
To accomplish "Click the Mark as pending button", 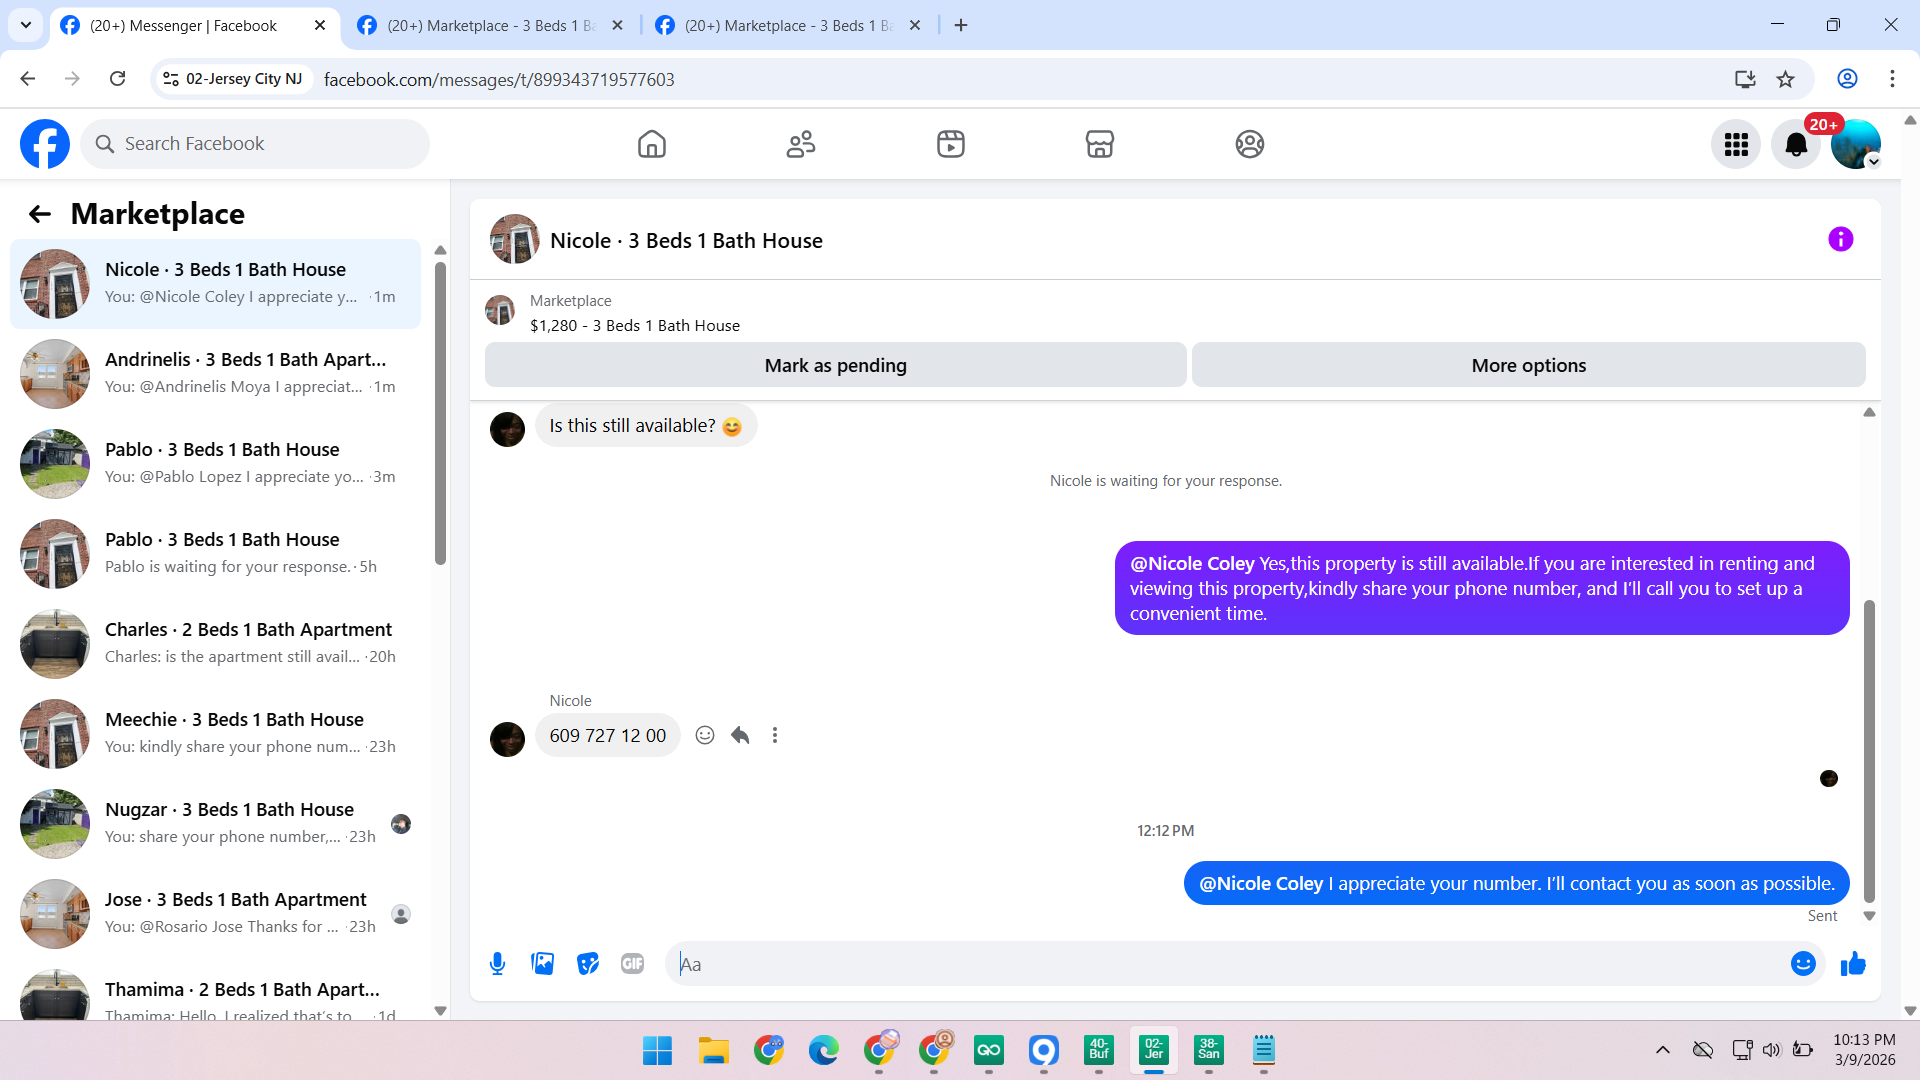I will (x=835, y=365).
